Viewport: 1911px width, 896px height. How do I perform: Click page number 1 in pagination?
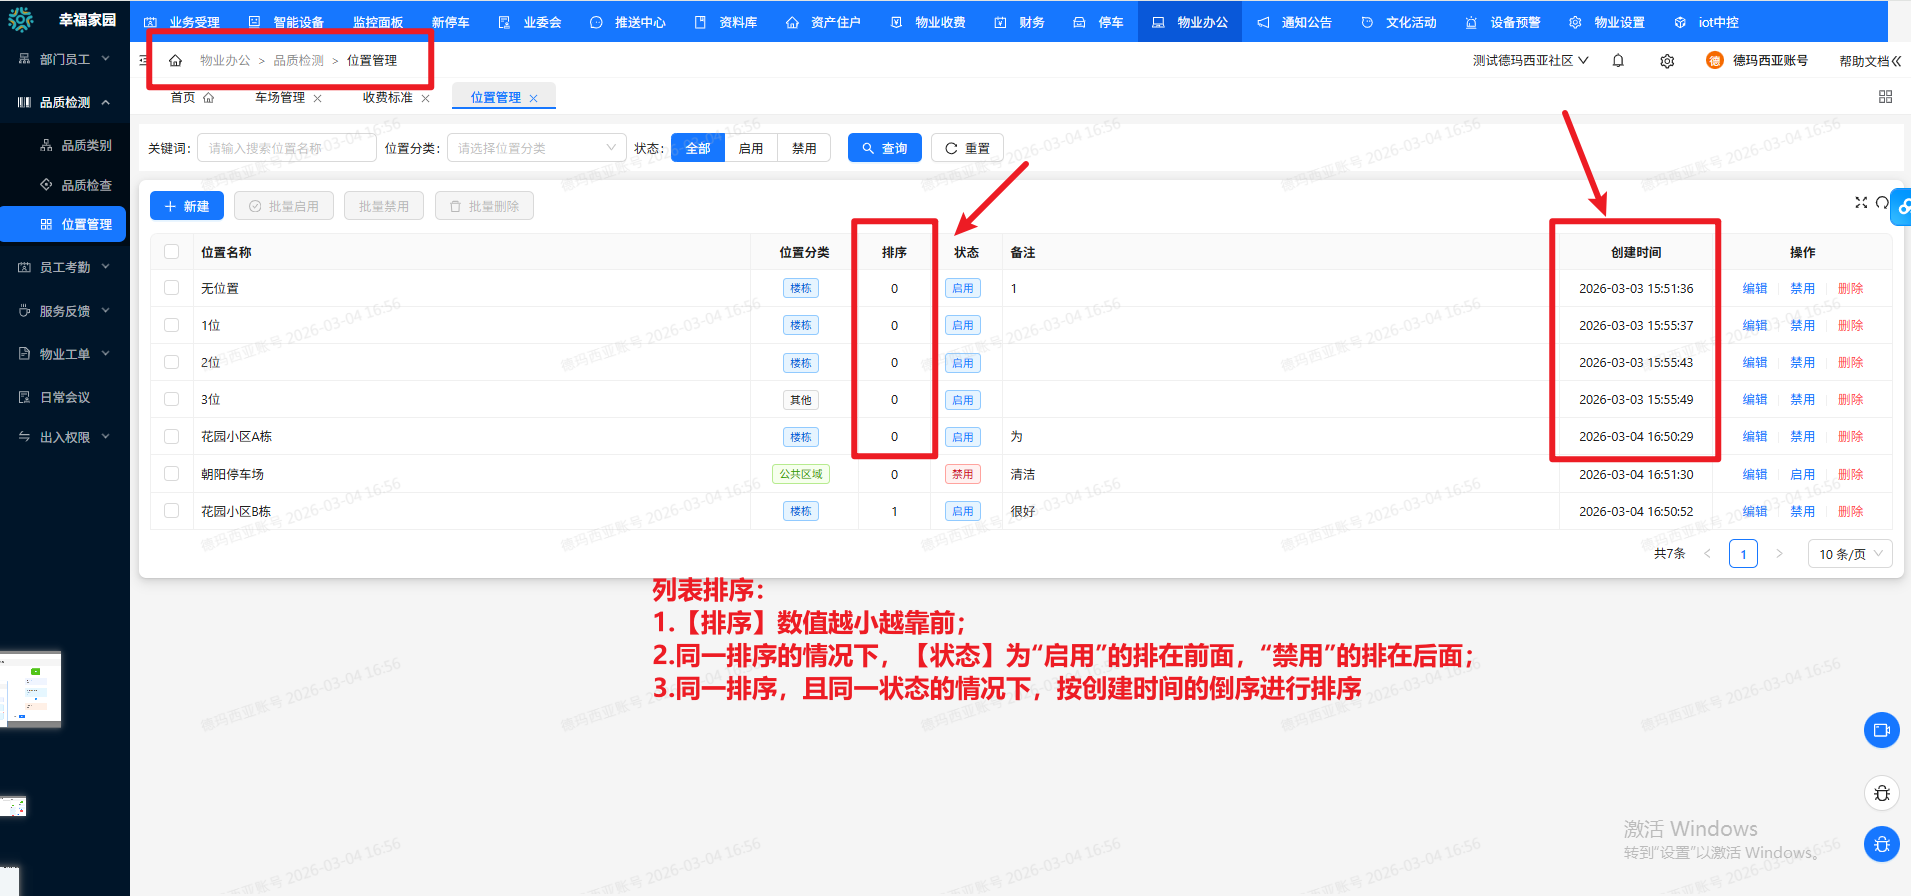(x=1743, y=554)
